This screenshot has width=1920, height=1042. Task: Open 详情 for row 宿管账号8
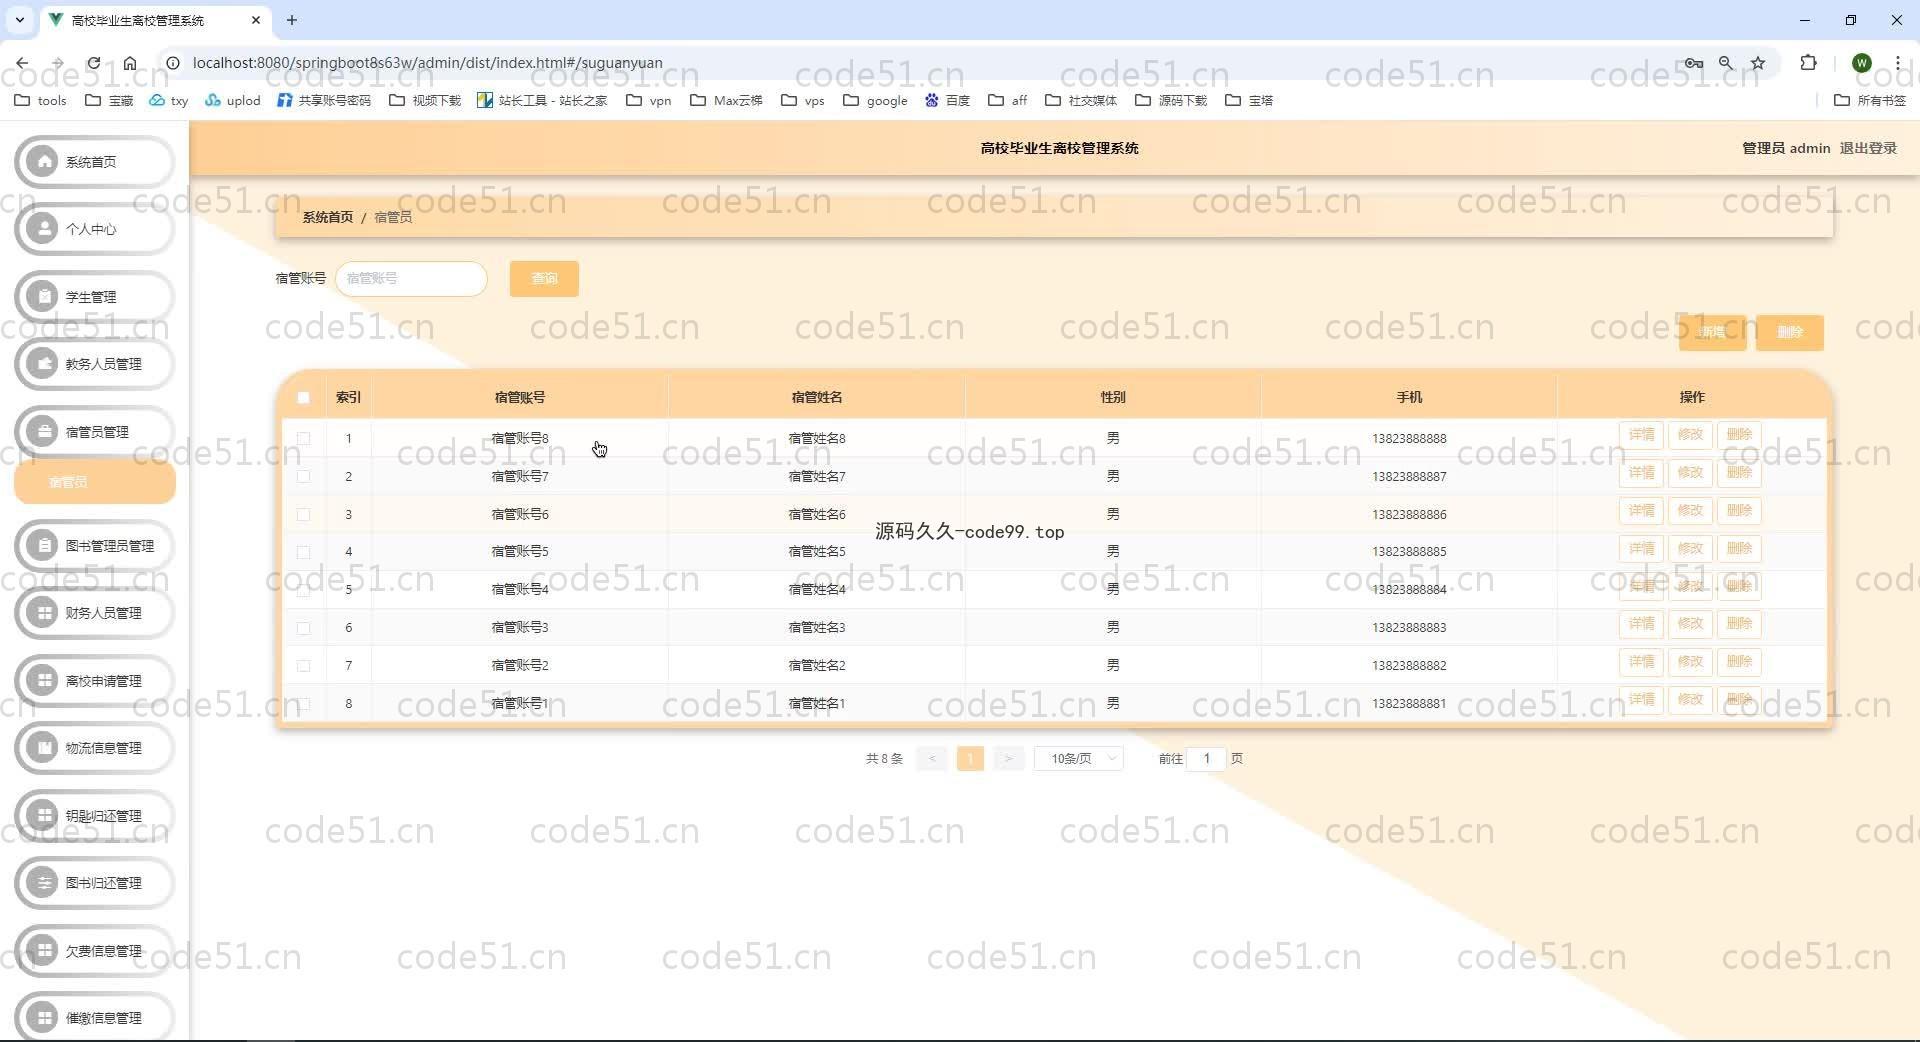pyautogui.click(x=1641, y=435)
